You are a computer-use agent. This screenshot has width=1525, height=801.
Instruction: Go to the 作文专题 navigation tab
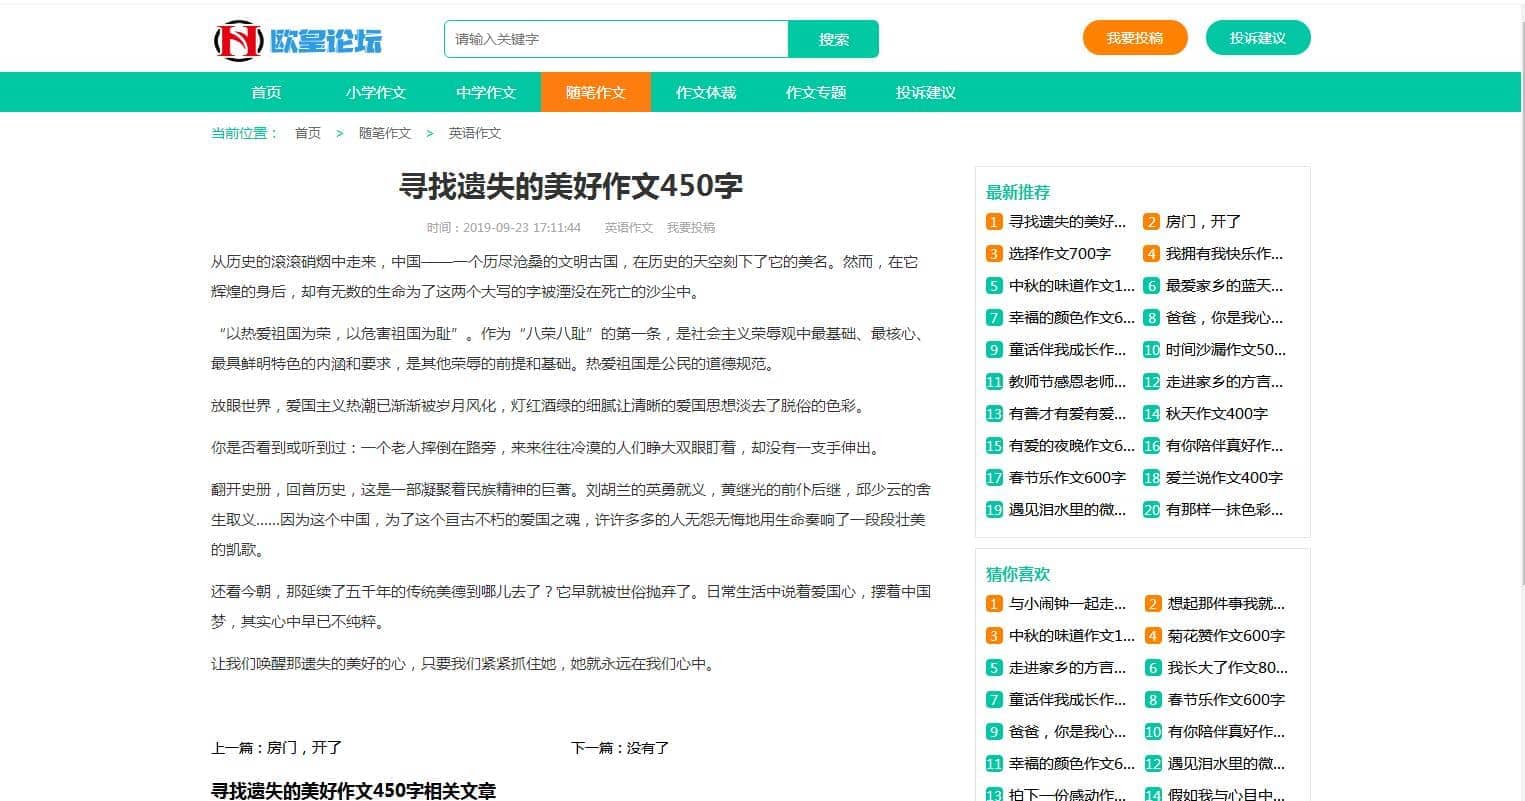(x=816, y=92)
